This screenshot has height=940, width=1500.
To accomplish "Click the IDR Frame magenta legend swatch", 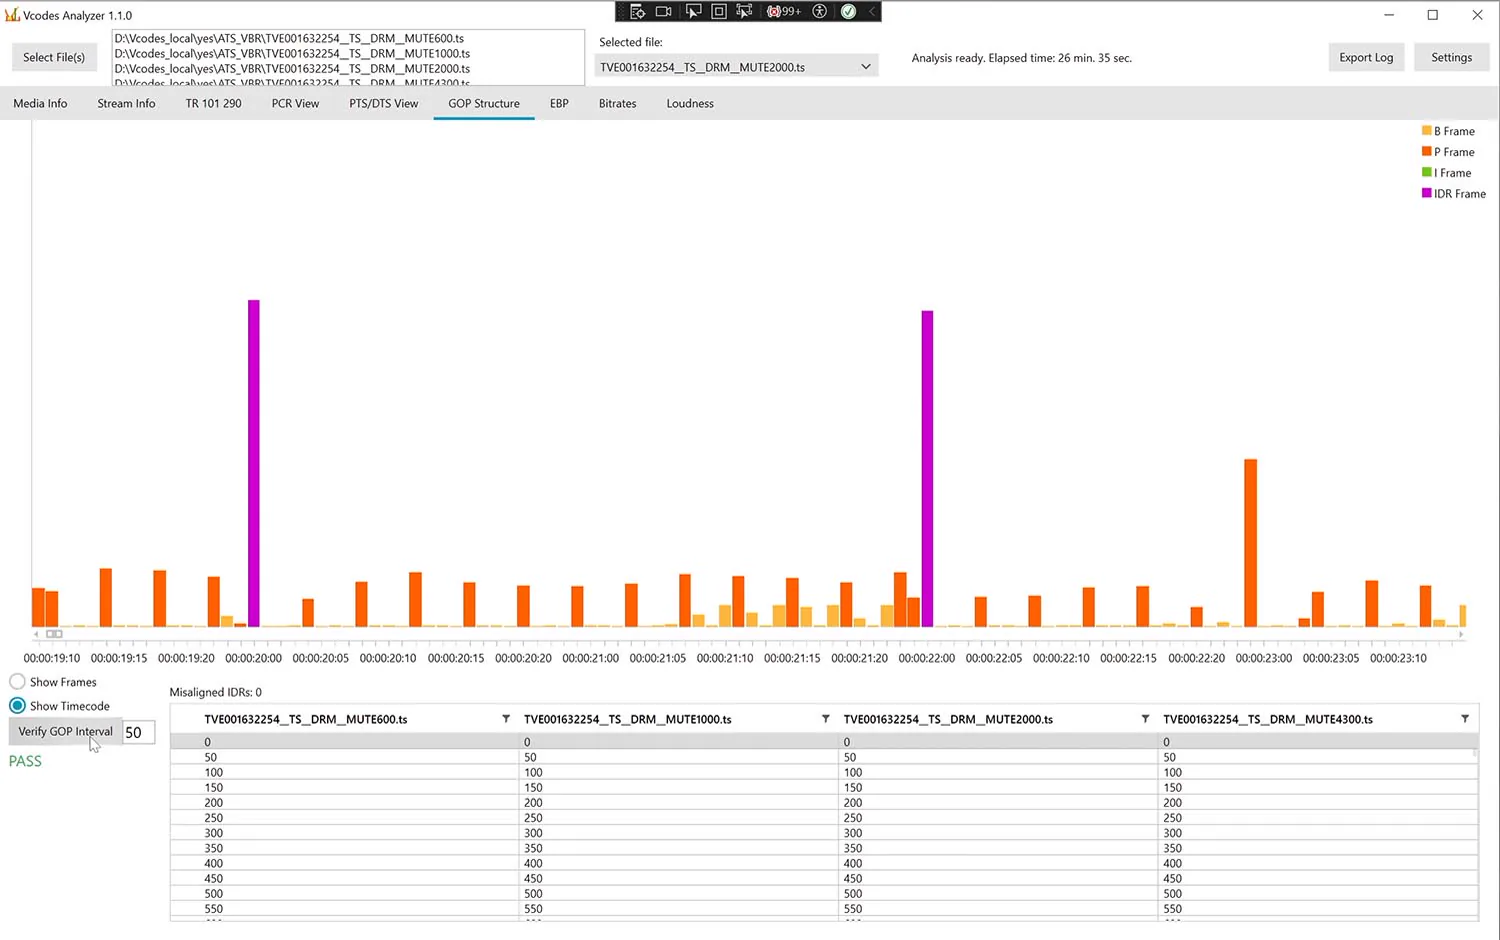I will point(1427,193).
